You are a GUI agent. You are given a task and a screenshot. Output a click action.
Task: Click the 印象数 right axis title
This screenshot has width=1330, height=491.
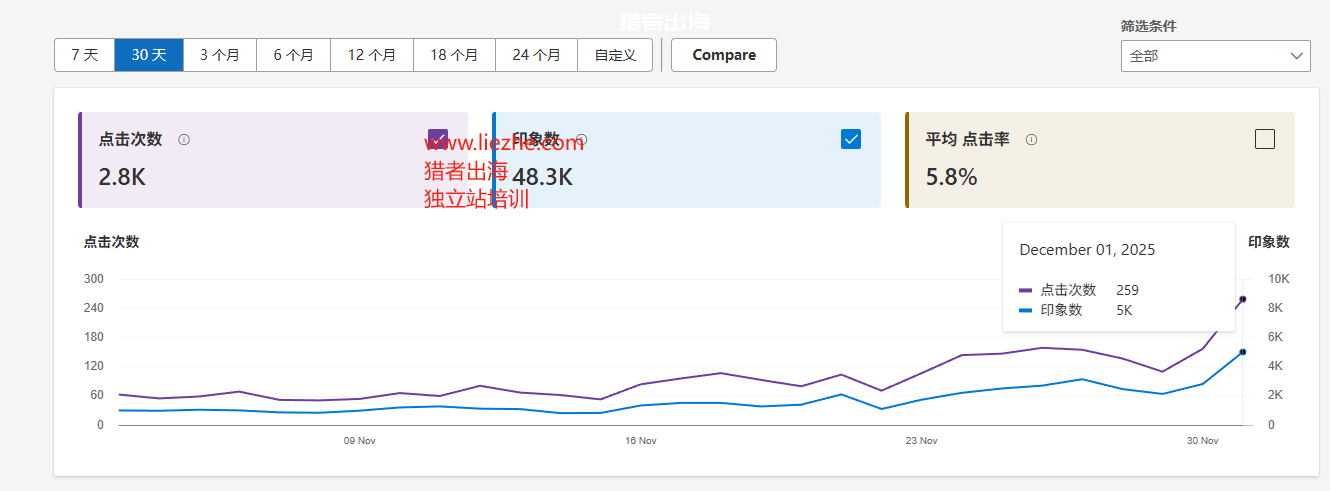click(x=1269, y=242)
